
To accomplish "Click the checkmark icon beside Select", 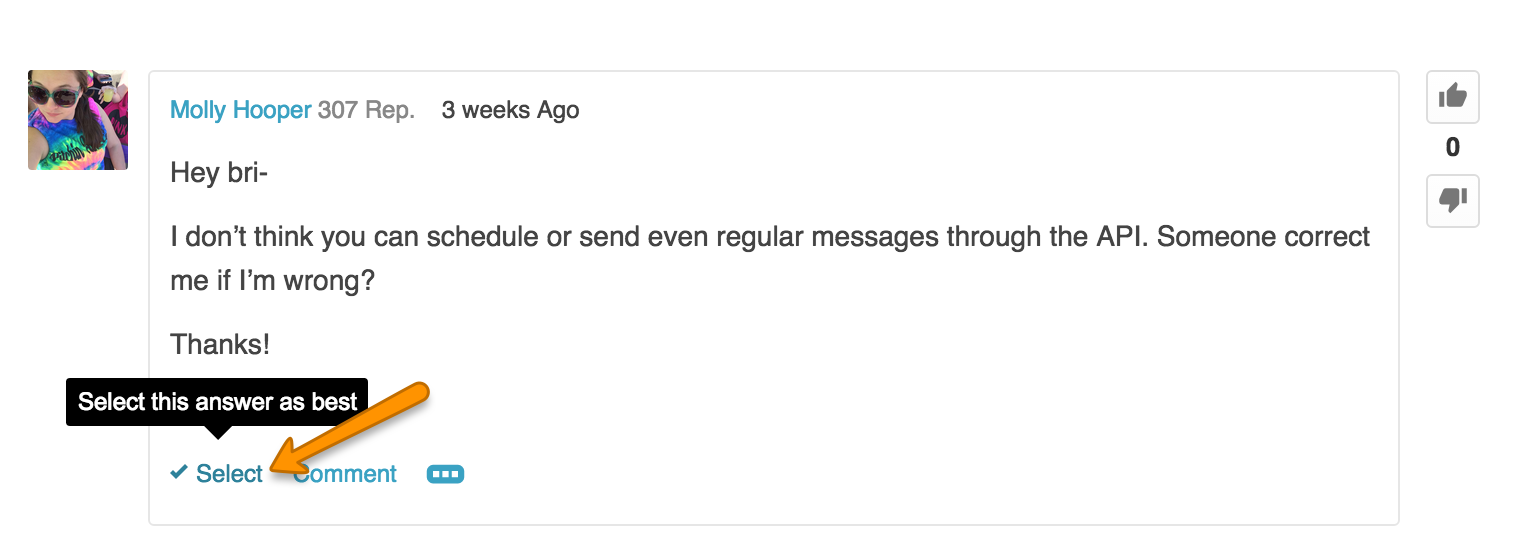I will 179,472.
